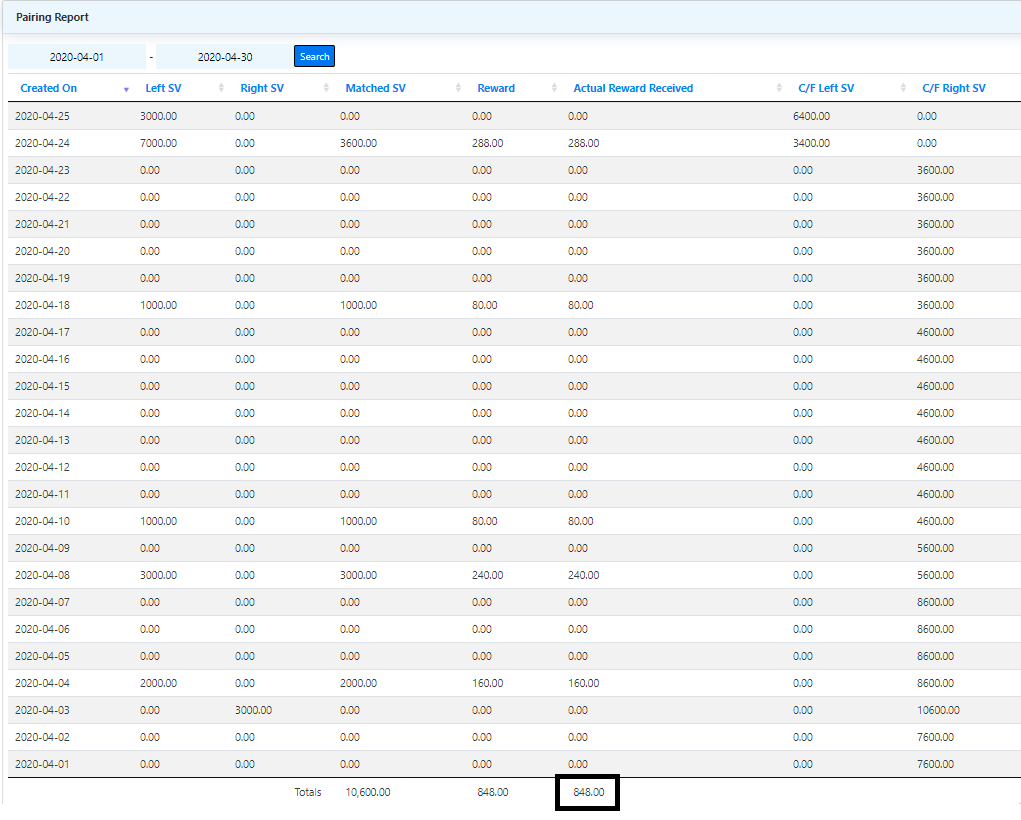Image resolution: width=1021 pixels, height=820 pixels.
Task: Select Reward value 240.00 in 2020-04-08 row
Action: coord(488,575)
